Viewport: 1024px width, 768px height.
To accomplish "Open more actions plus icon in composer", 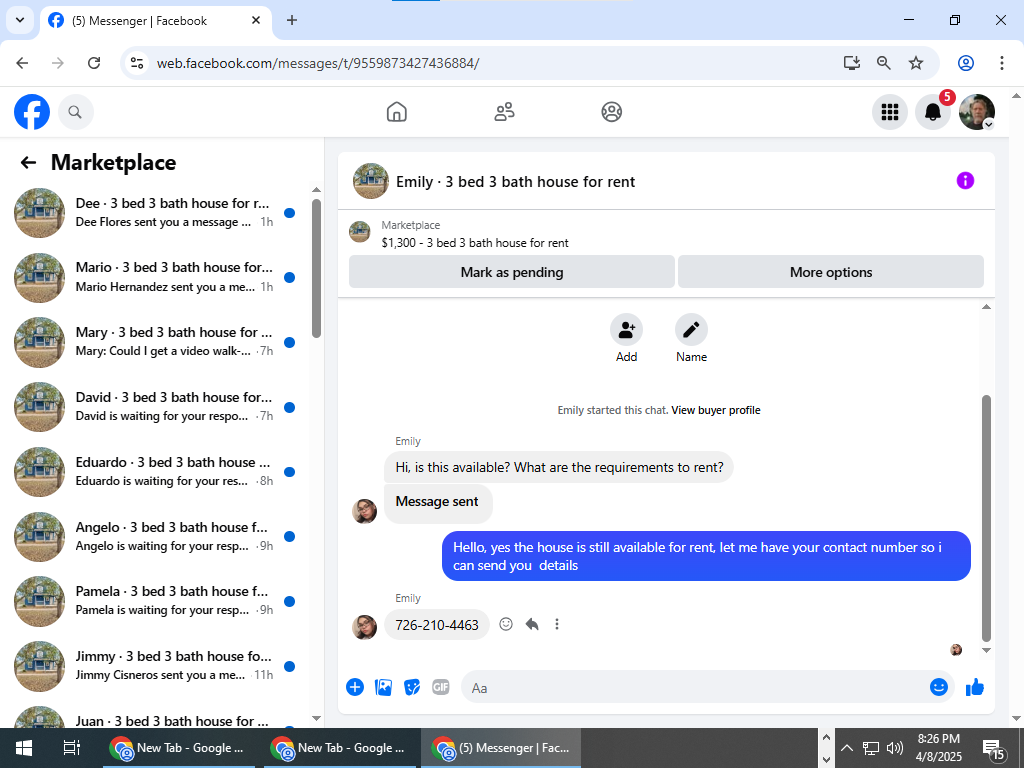I will click(355, 687).
